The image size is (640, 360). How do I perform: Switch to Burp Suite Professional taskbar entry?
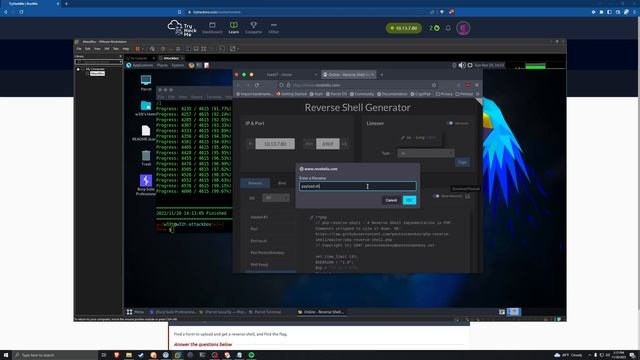(173, 312)
